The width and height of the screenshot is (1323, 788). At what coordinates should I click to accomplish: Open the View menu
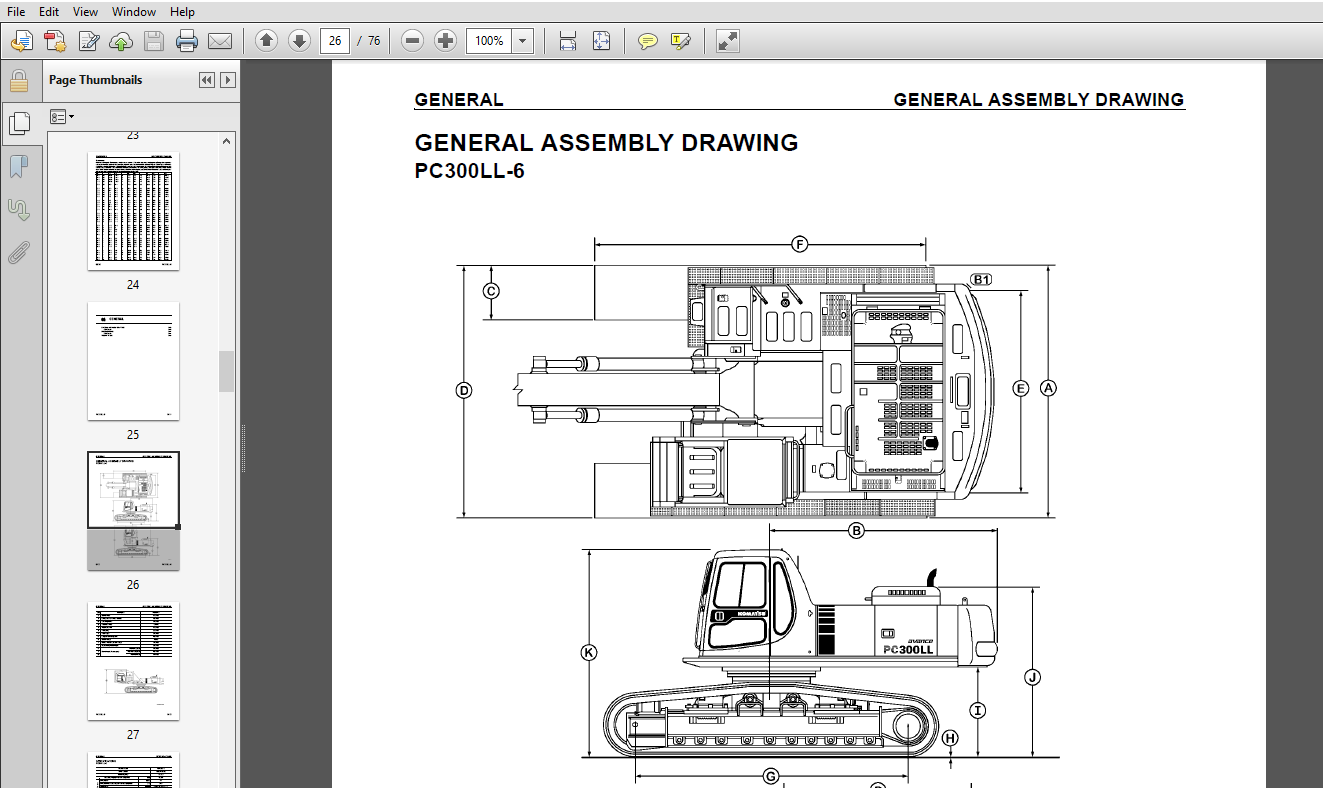click(x=86, y=12)
